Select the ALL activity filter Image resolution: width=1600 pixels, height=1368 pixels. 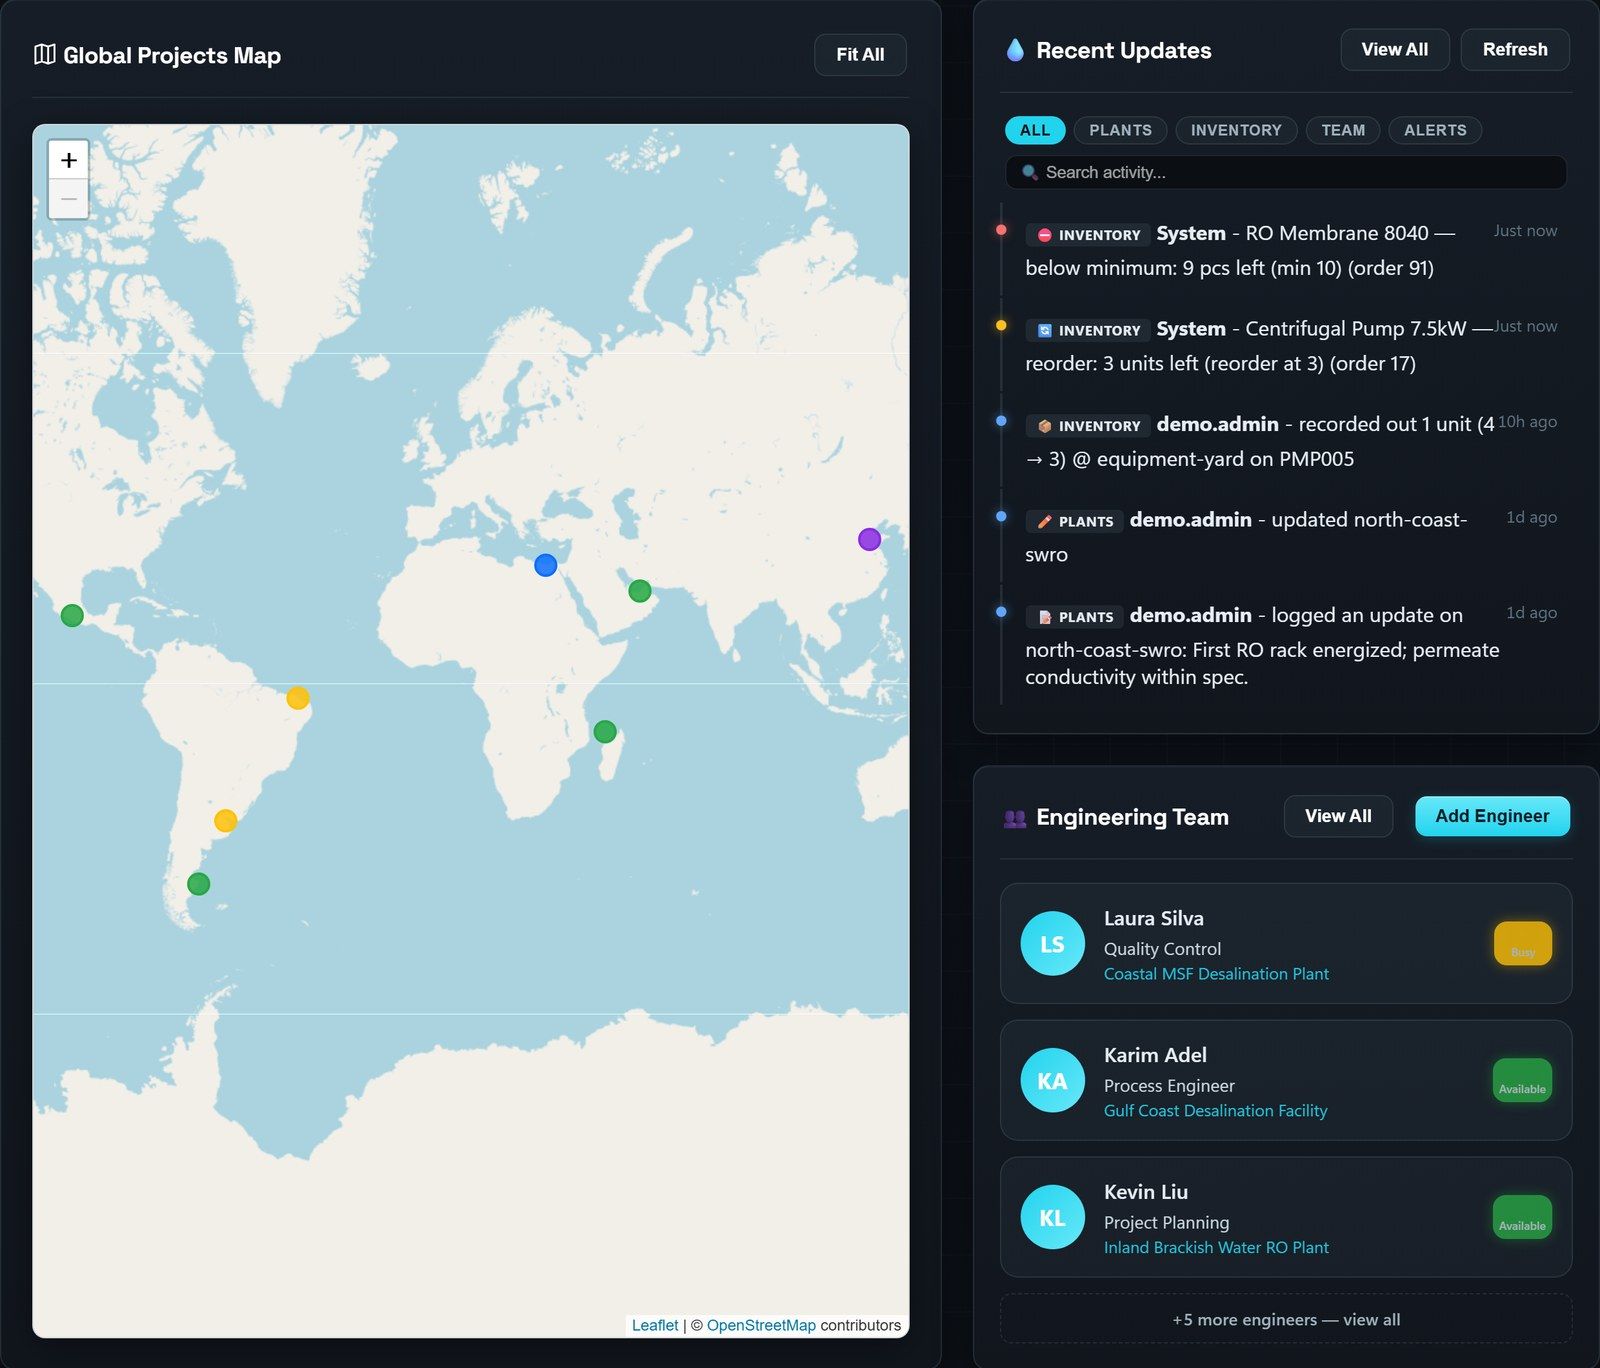click(x=1035, y=130)
